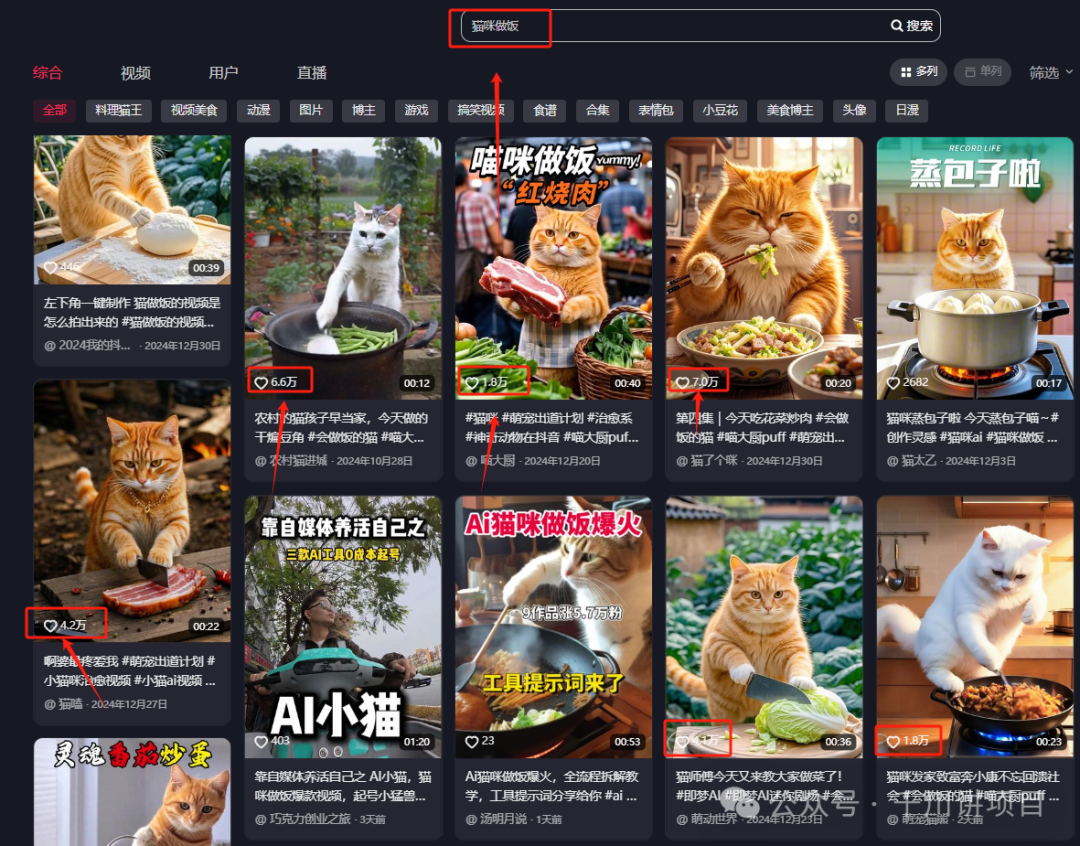Click heart icon showing 23 likes
The width and height of the screenshot is (1080, 846).
(x=472, y=741)
